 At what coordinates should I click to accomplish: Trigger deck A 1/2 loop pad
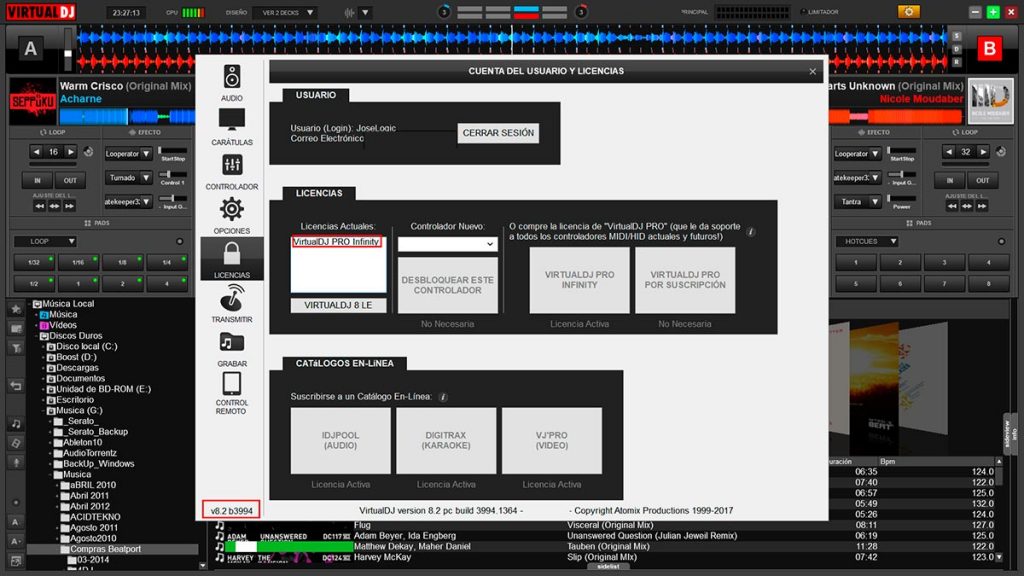34,284
